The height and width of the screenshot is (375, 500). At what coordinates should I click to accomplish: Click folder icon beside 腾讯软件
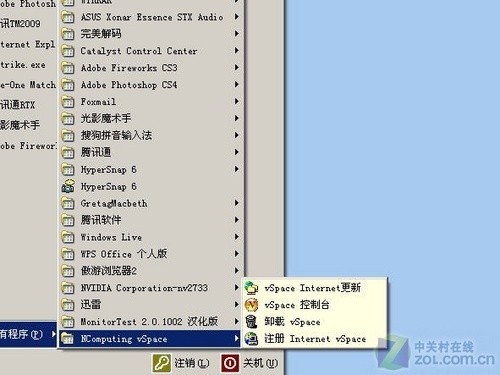click(x=68, y=220)
